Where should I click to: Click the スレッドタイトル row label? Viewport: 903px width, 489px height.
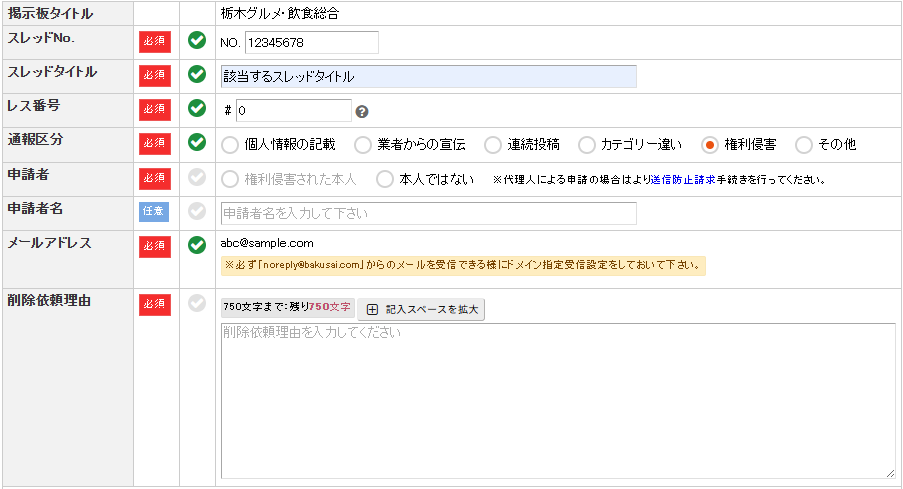52,72
